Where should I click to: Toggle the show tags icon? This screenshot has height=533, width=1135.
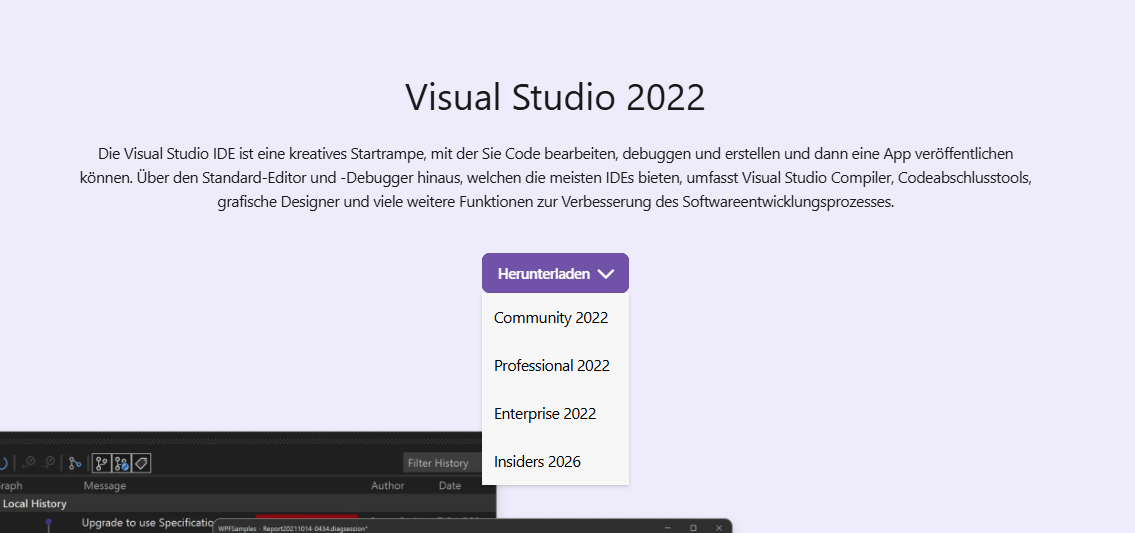(142, 463)
